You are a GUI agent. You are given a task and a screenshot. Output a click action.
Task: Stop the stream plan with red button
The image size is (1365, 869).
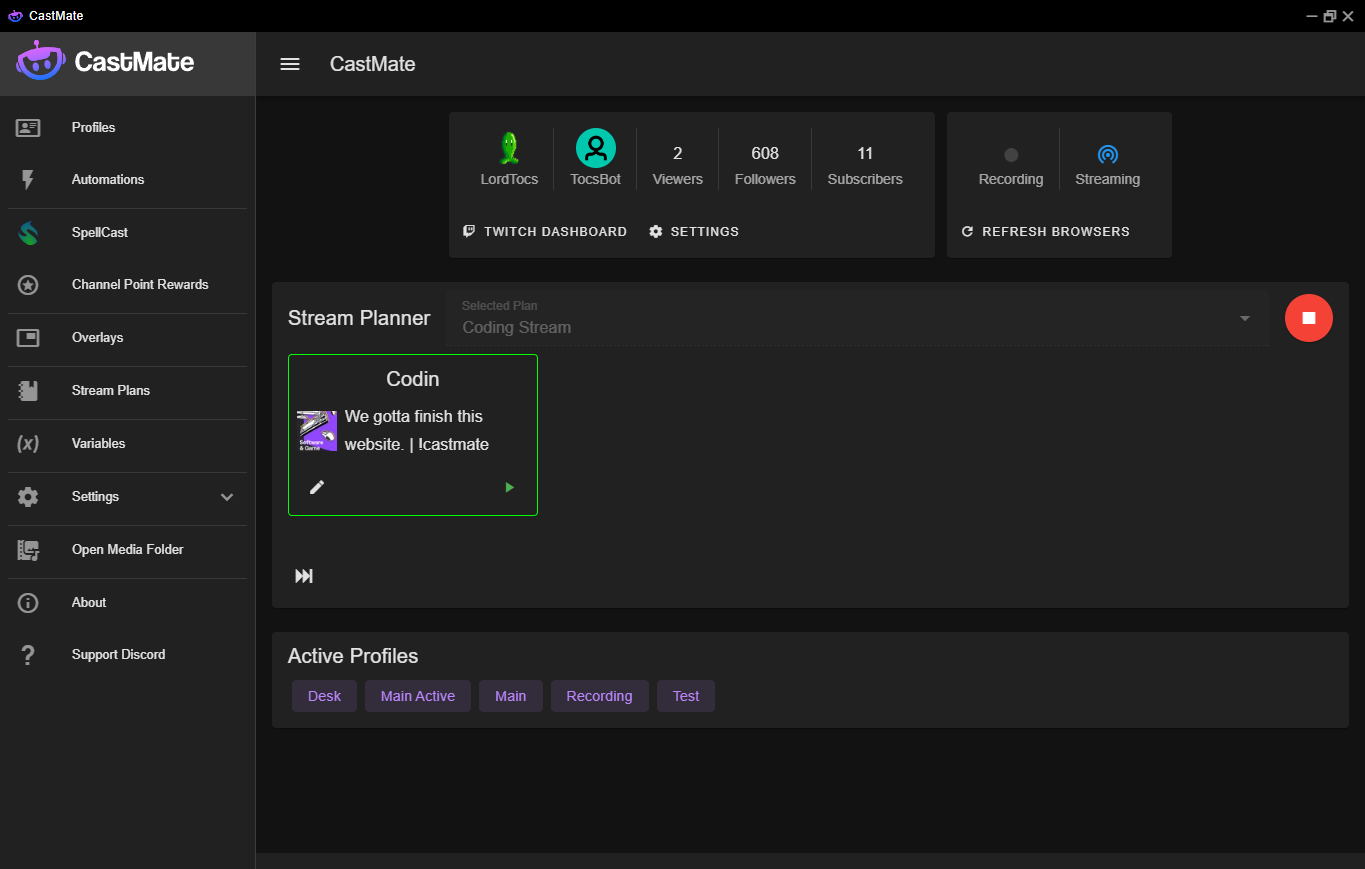(x=1309, y=318)
